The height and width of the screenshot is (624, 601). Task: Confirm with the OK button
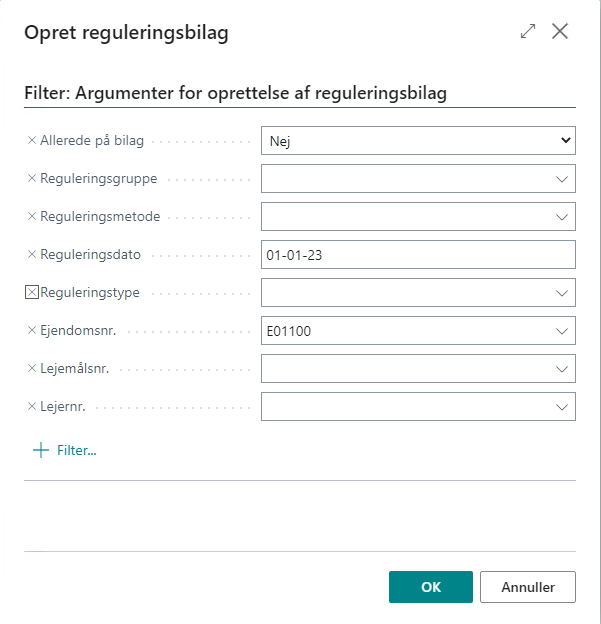(x=431, y=587)
